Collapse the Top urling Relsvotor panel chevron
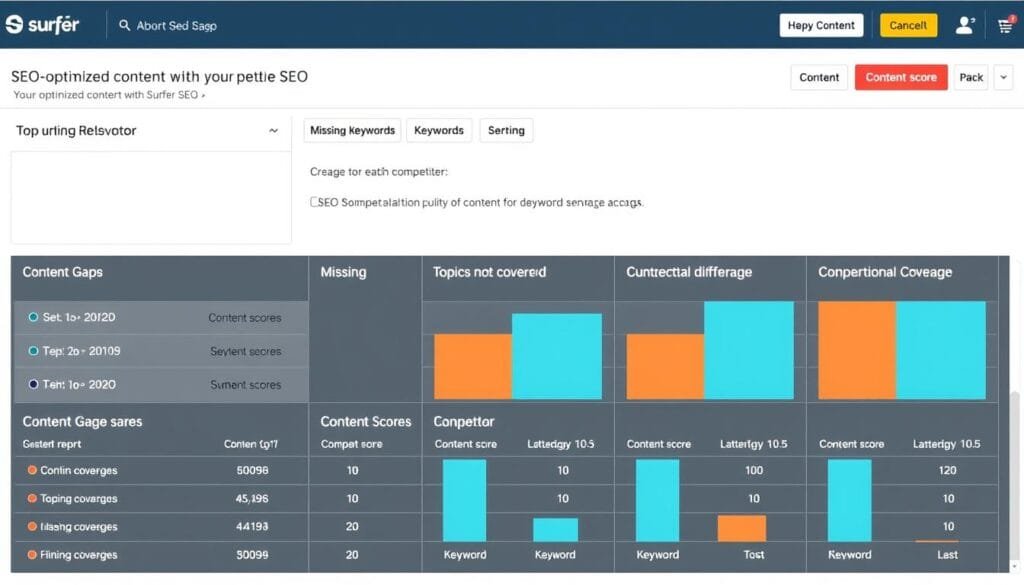Image resolution: width=1024 pixels, height=585 pixels. click(x=273, y=131)
